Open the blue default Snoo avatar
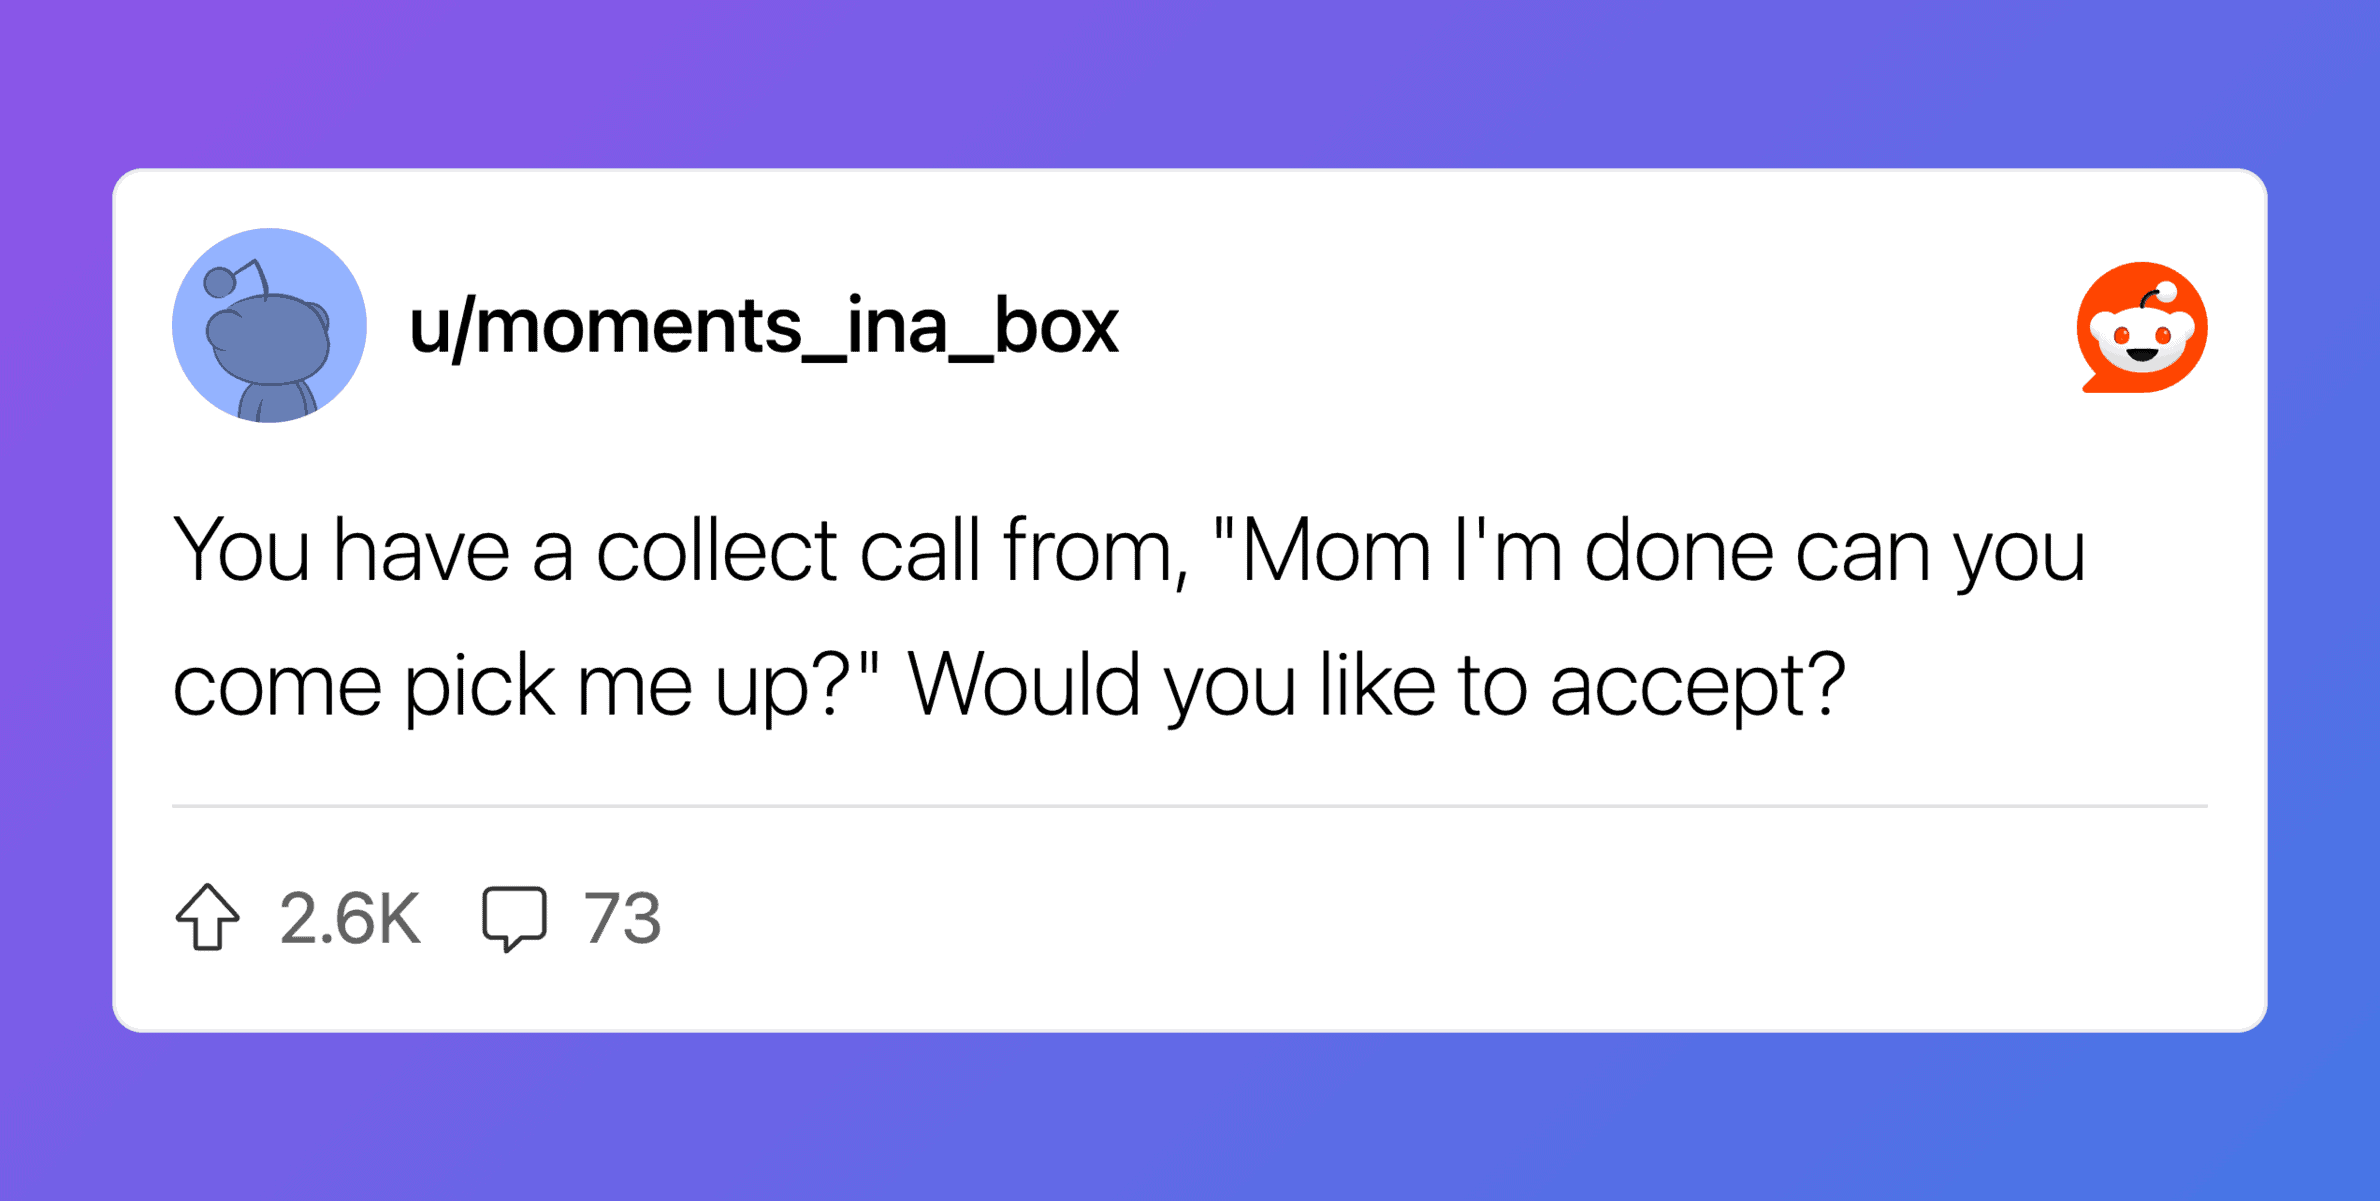The width and height of the screenshot is (2380, 1201). pos(269,325)
